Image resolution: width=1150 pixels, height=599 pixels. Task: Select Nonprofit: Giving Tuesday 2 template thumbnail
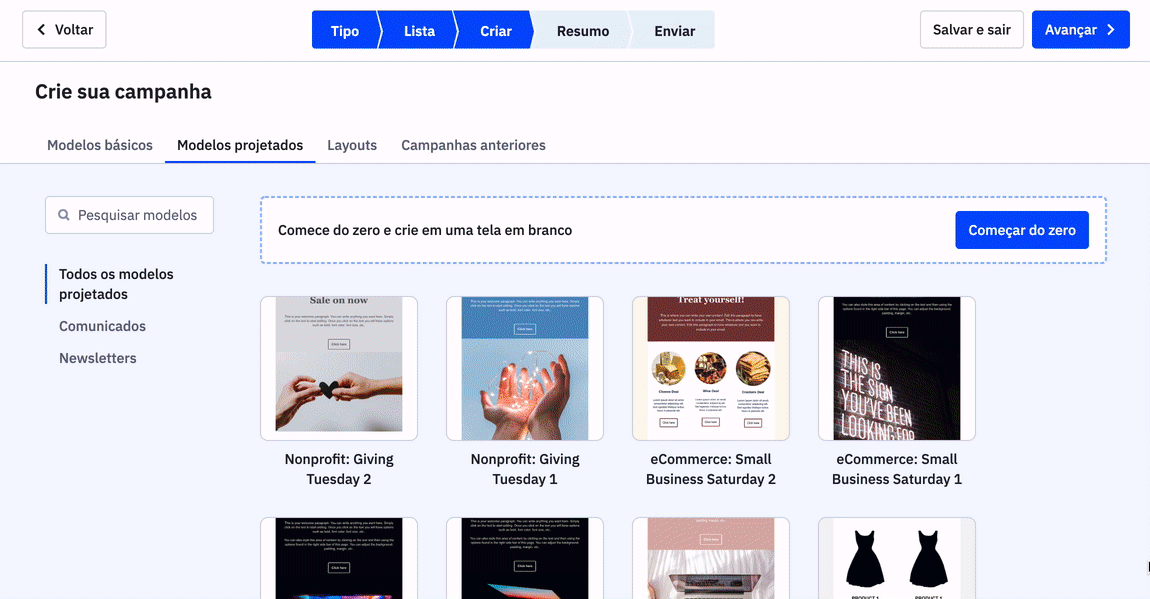coord(339,368)
